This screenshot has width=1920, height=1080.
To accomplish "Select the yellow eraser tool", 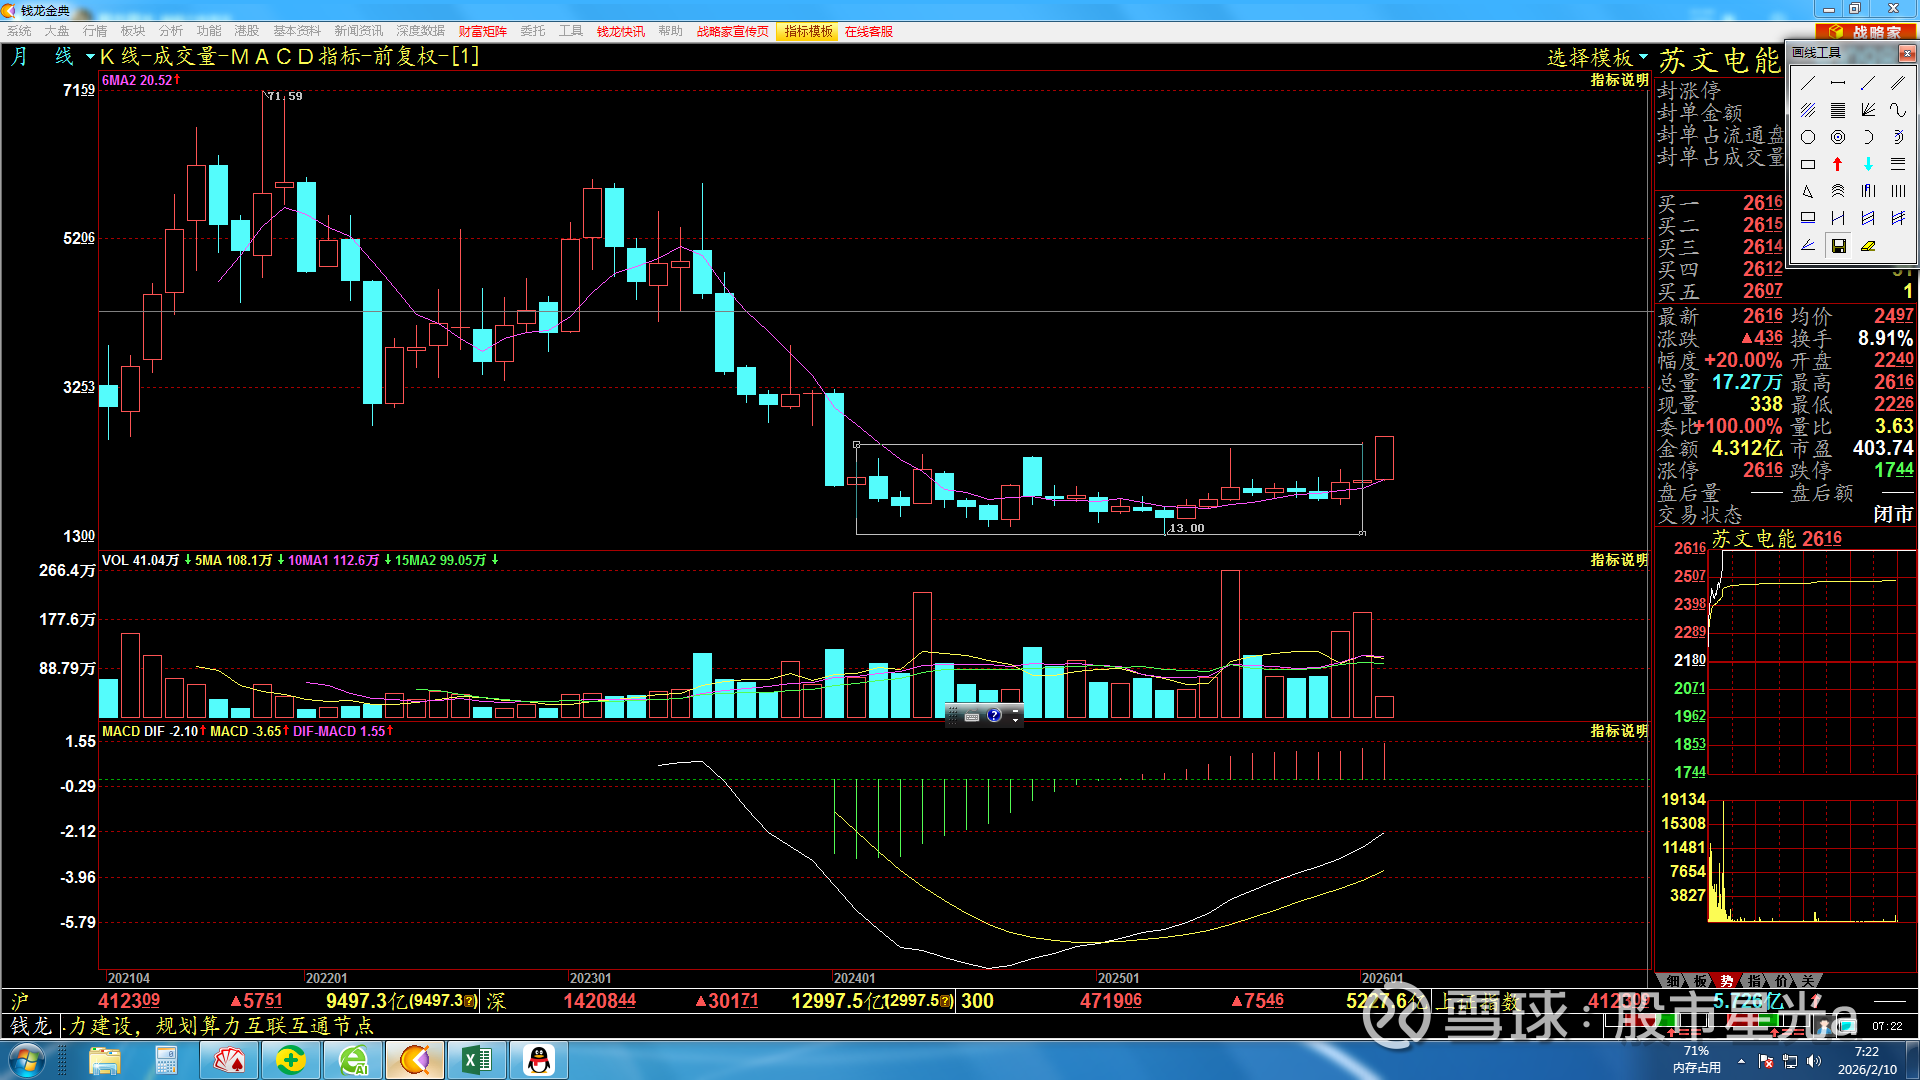I will click(1868, 246).
